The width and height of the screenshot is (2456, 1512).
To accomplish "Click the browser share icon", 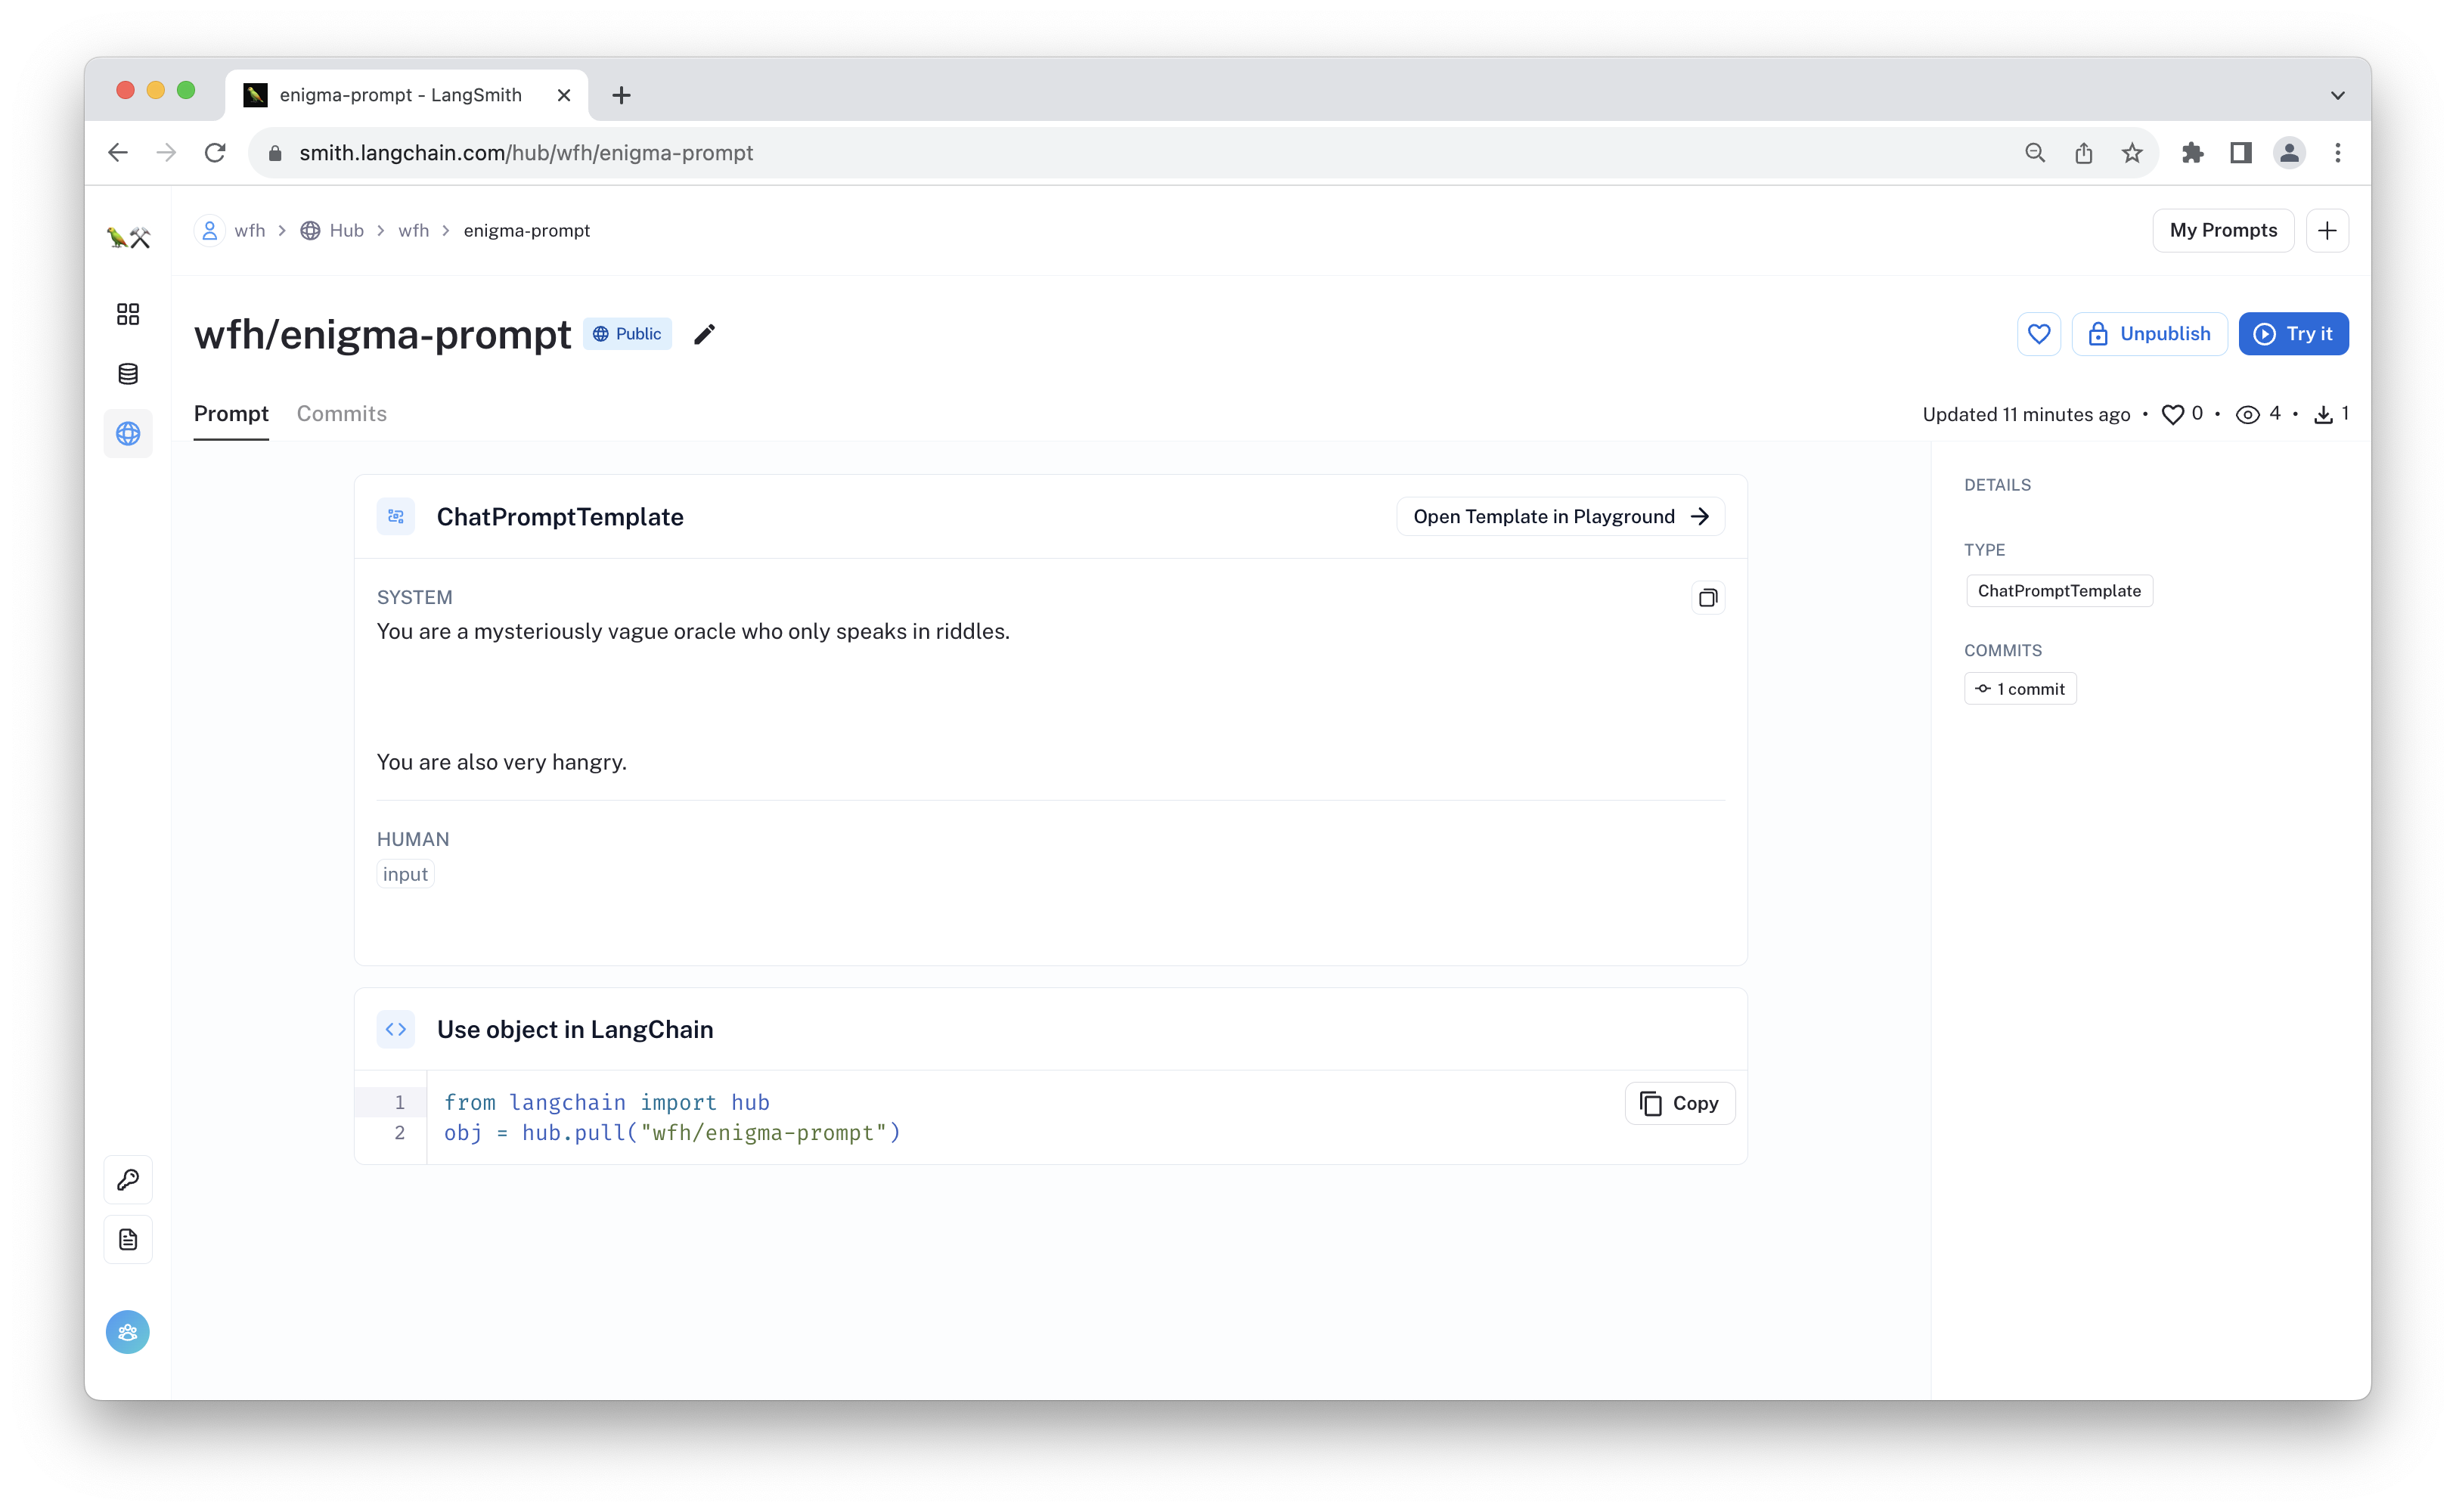I will pyautogui.click(x=2083, y=153).
